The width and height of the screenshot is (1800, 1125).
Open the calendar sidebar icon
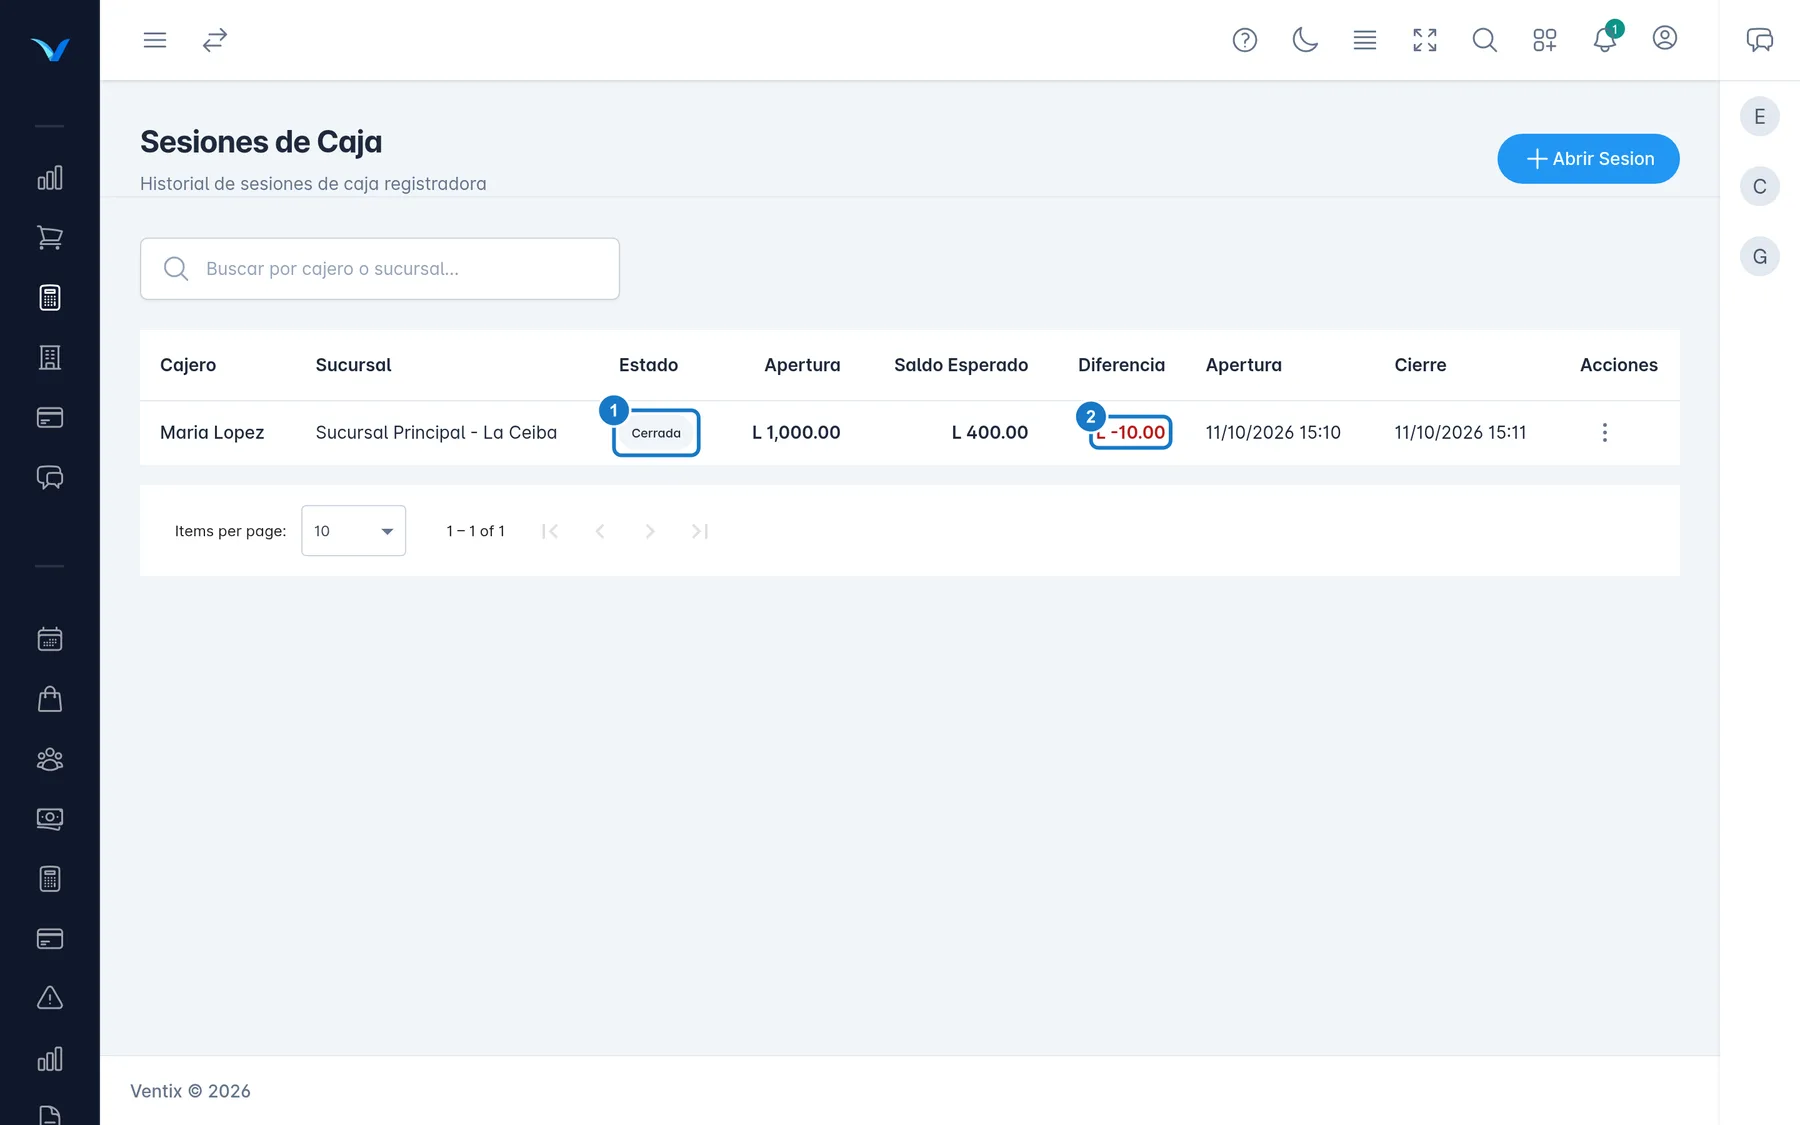pos(50,639)
